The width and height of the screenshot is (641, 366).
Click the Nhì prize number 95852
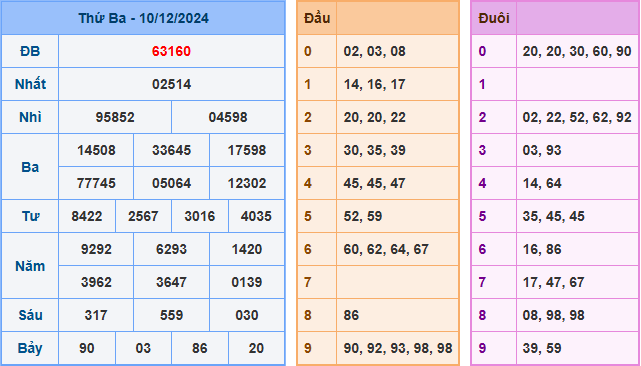(x=115, y=117)
